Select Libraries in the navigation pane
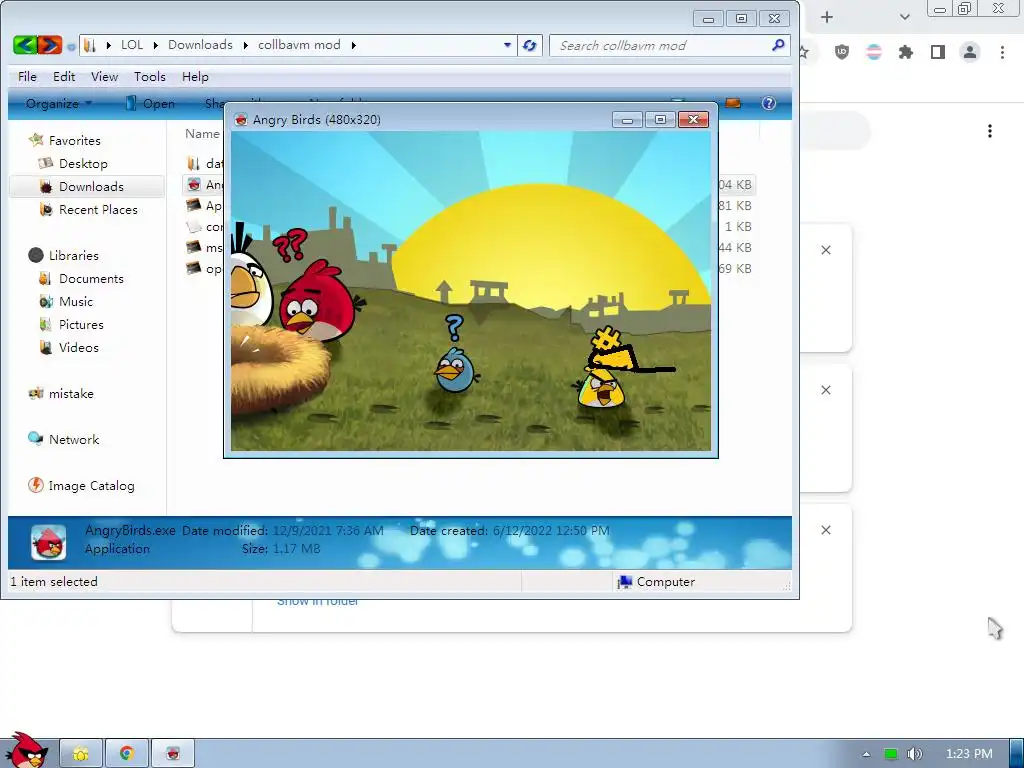 (64, 255)
